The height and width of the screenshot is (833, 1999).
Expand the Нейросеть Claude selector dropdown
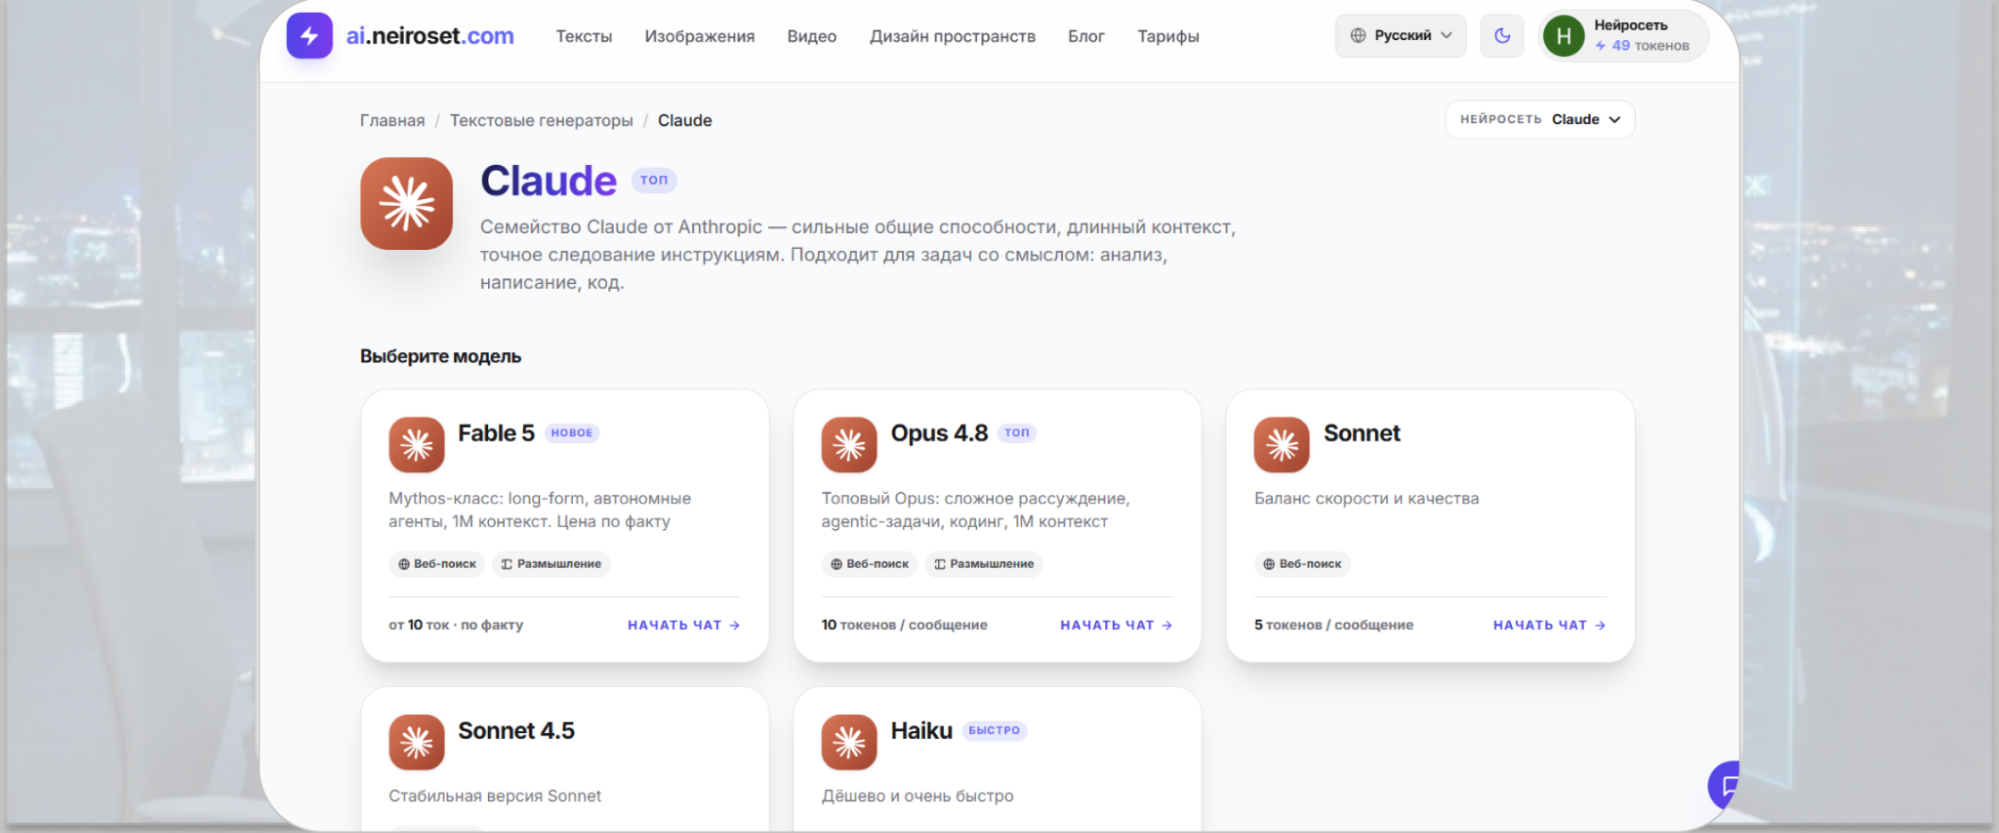[x=1540, y=119]
